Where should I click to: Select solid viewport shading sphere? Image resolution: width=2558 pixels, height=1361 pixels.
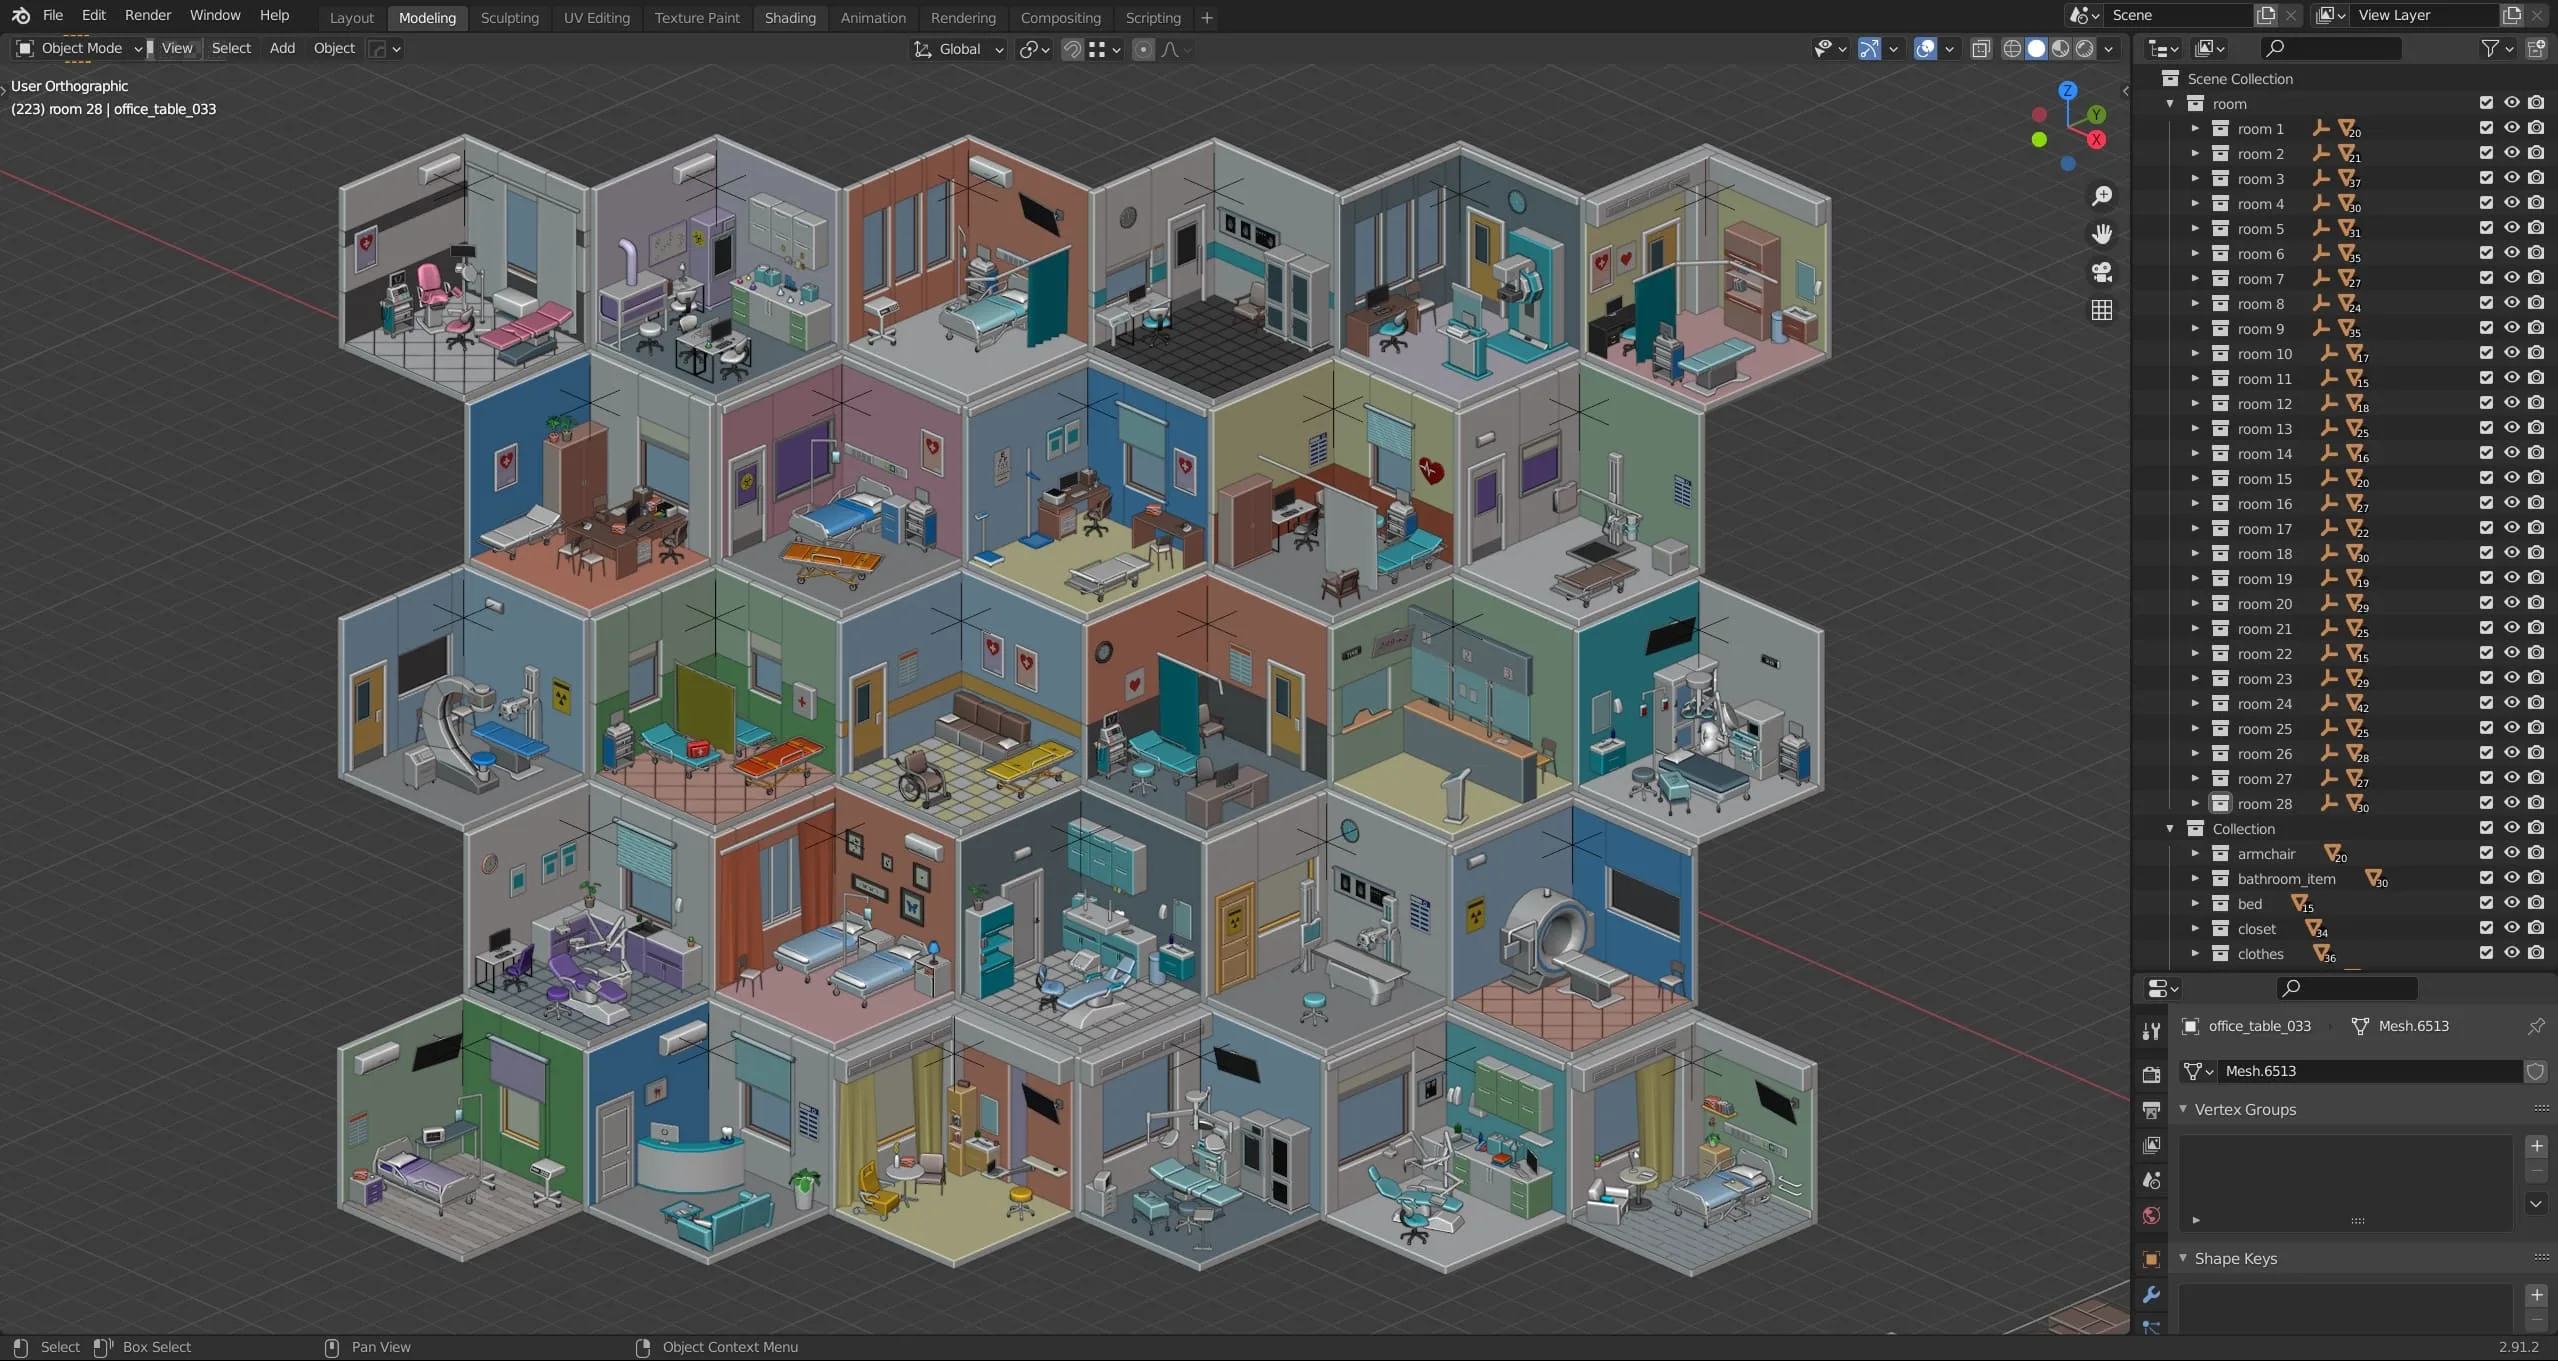coord(2036,48)
